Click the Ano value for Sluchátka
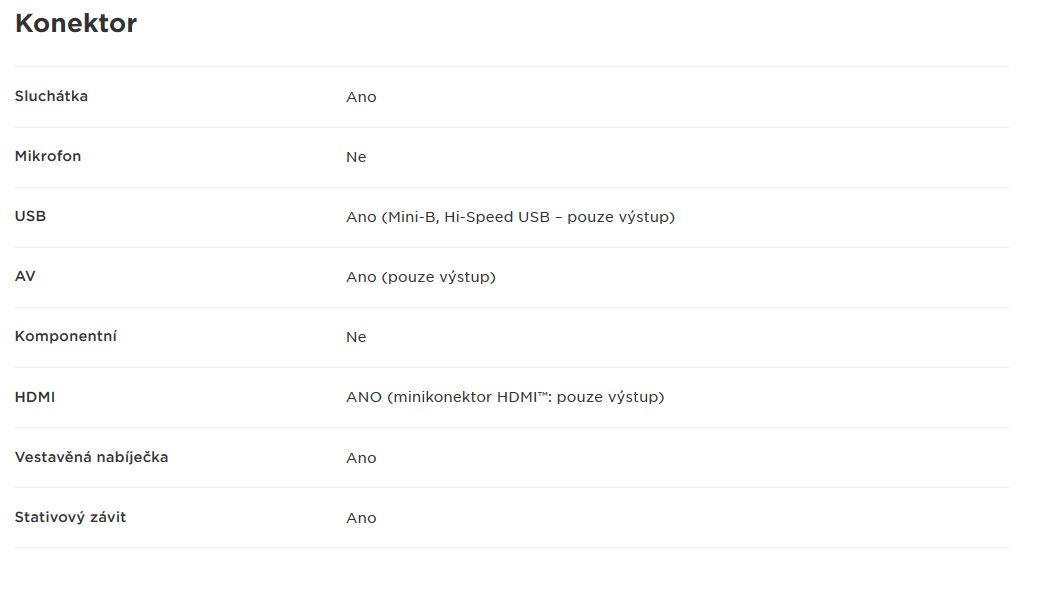Viewport: 1038px width, 597px height. 361,97
